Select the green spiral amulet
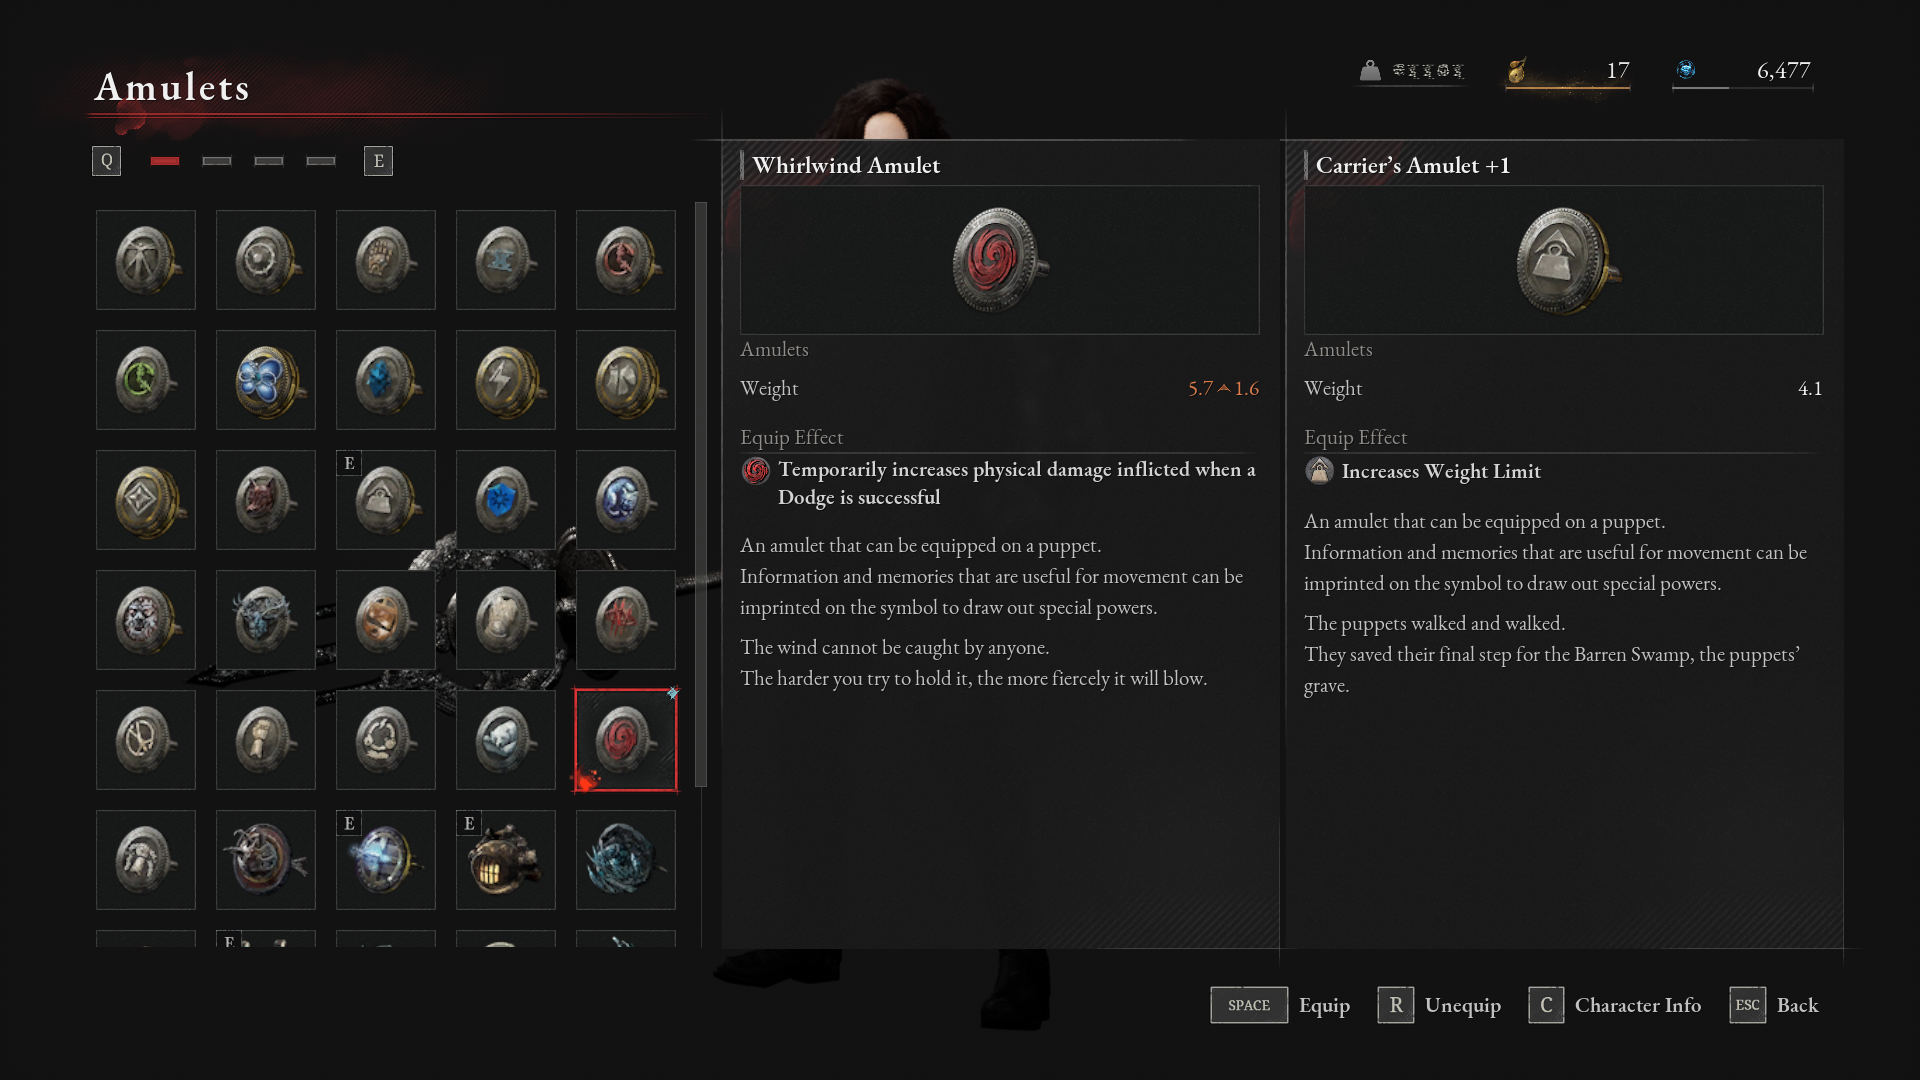Screen dimensions: 1920x1080 146,380
